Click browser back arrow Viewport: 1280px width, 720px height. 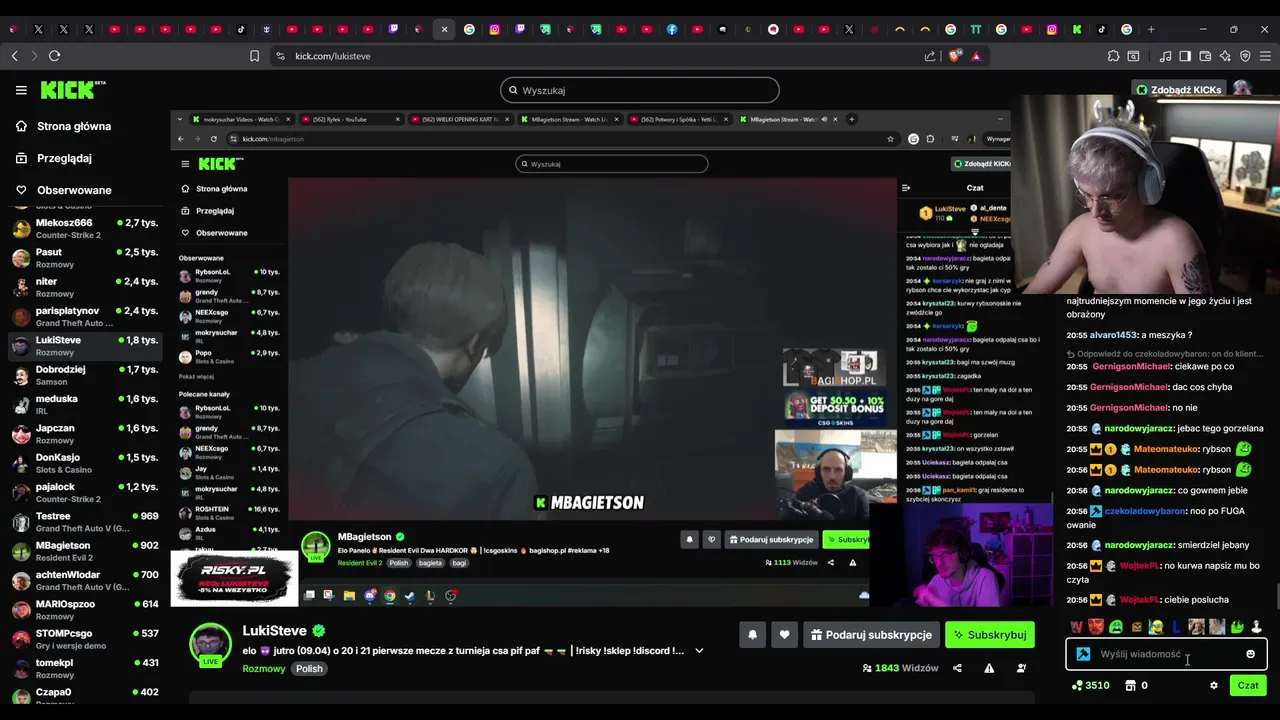pos(14,56)
